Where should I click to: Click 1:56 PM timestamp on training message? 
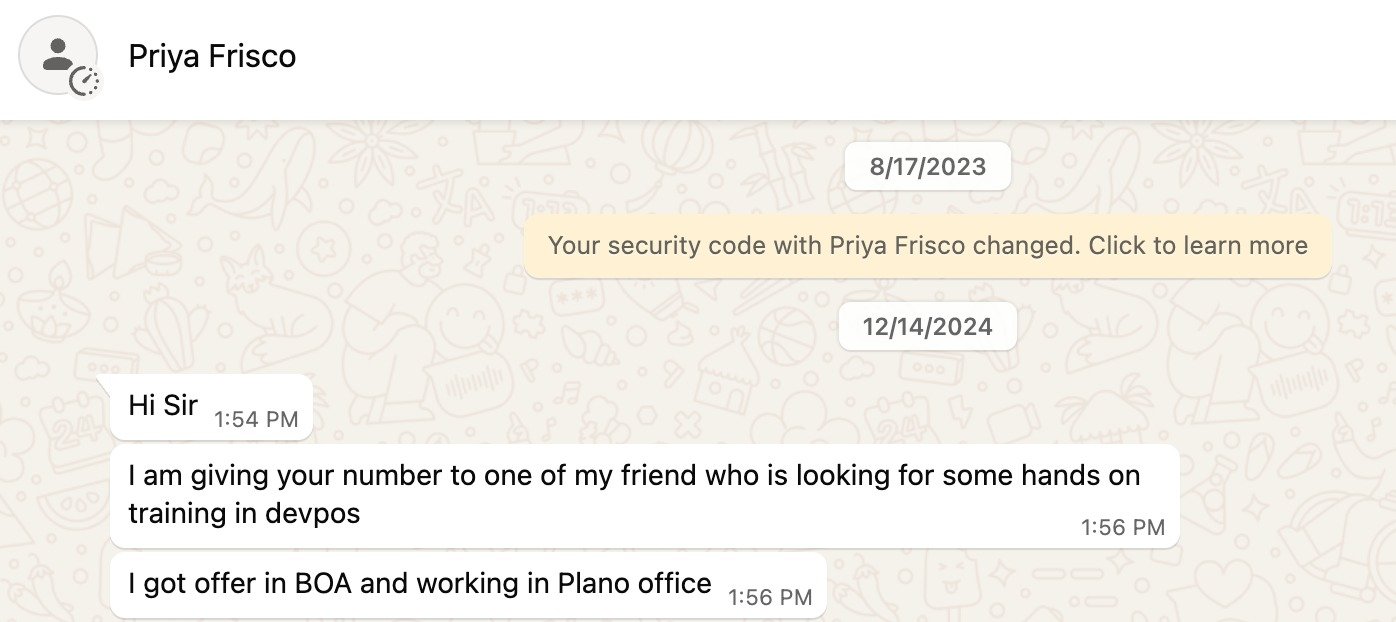(x=1123, y=527)
